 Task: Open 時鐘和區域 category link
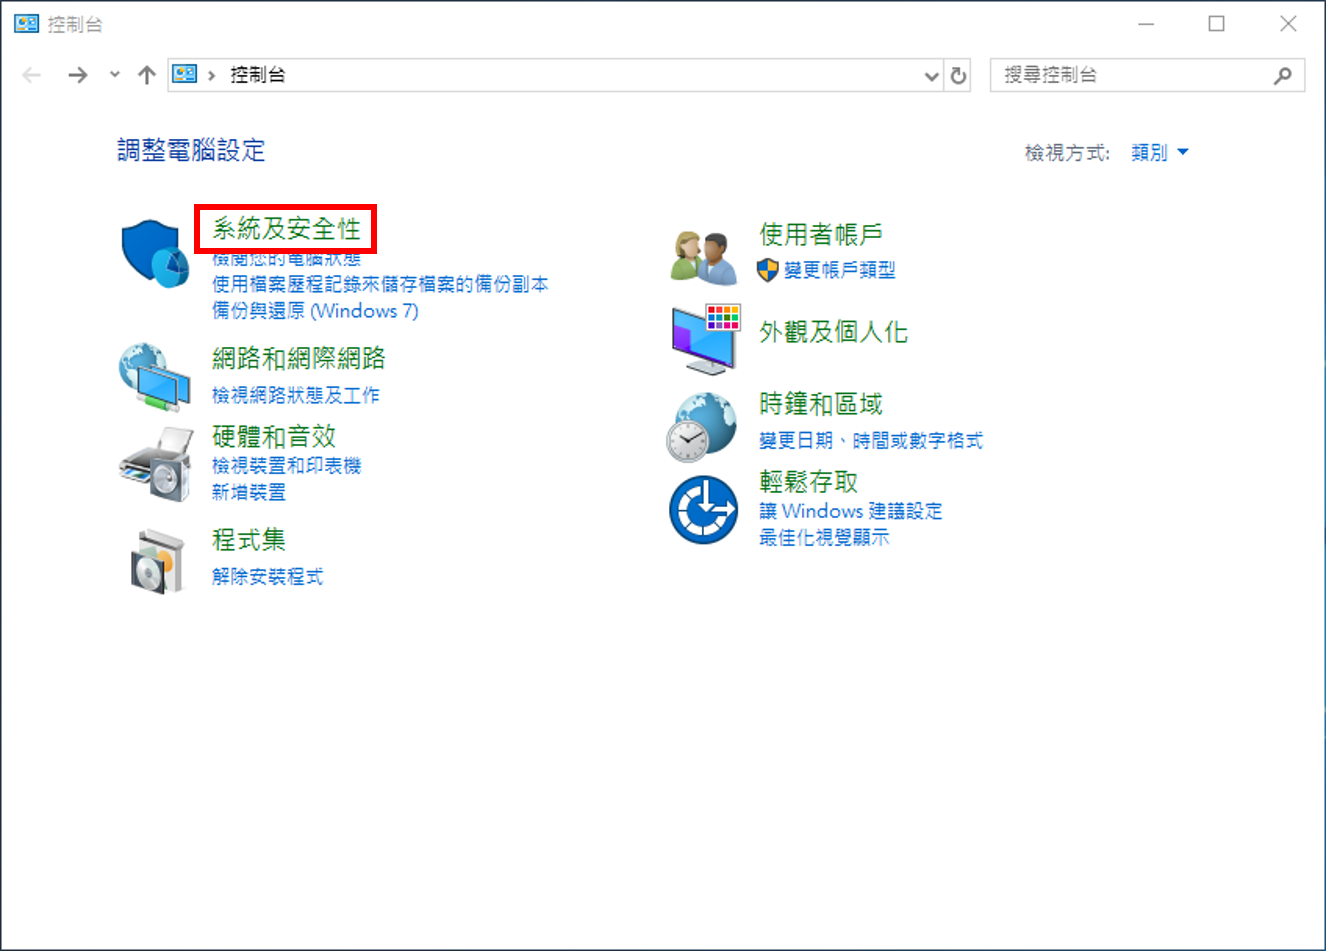821,404
